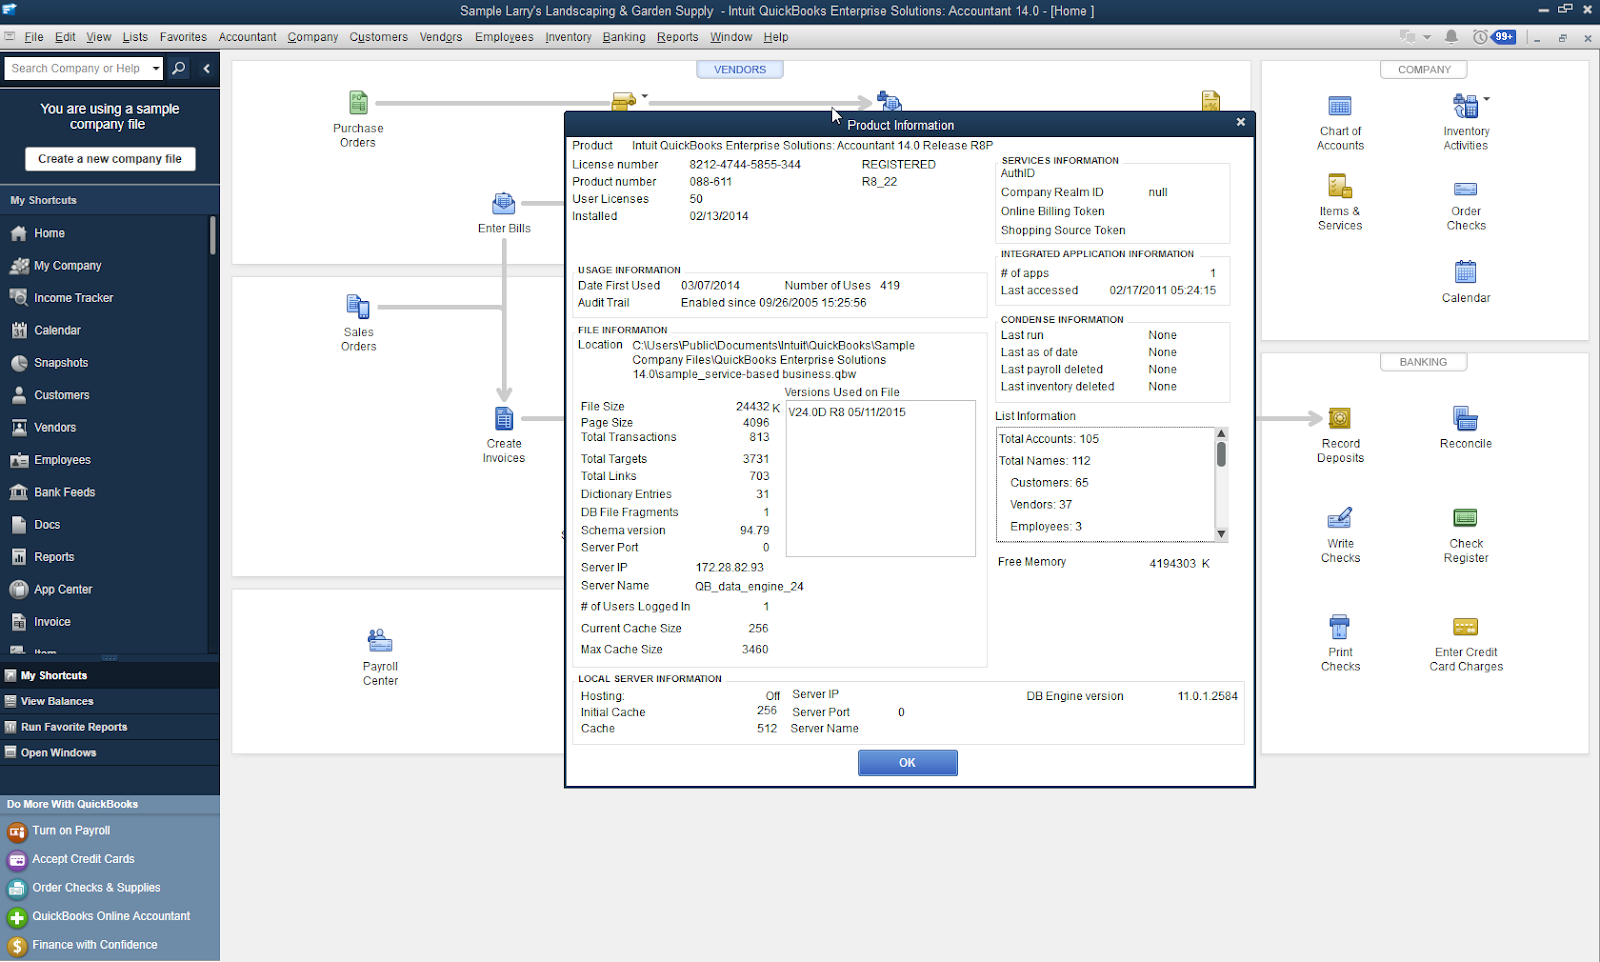Open the Lists menu

[135, 37]
